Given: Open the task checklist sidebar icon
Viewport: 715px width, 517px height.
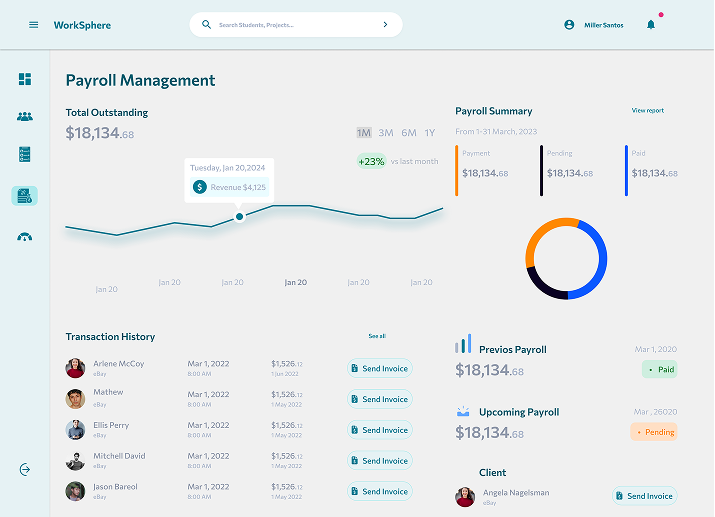Looking at the screenshot, I should (25, 154).
